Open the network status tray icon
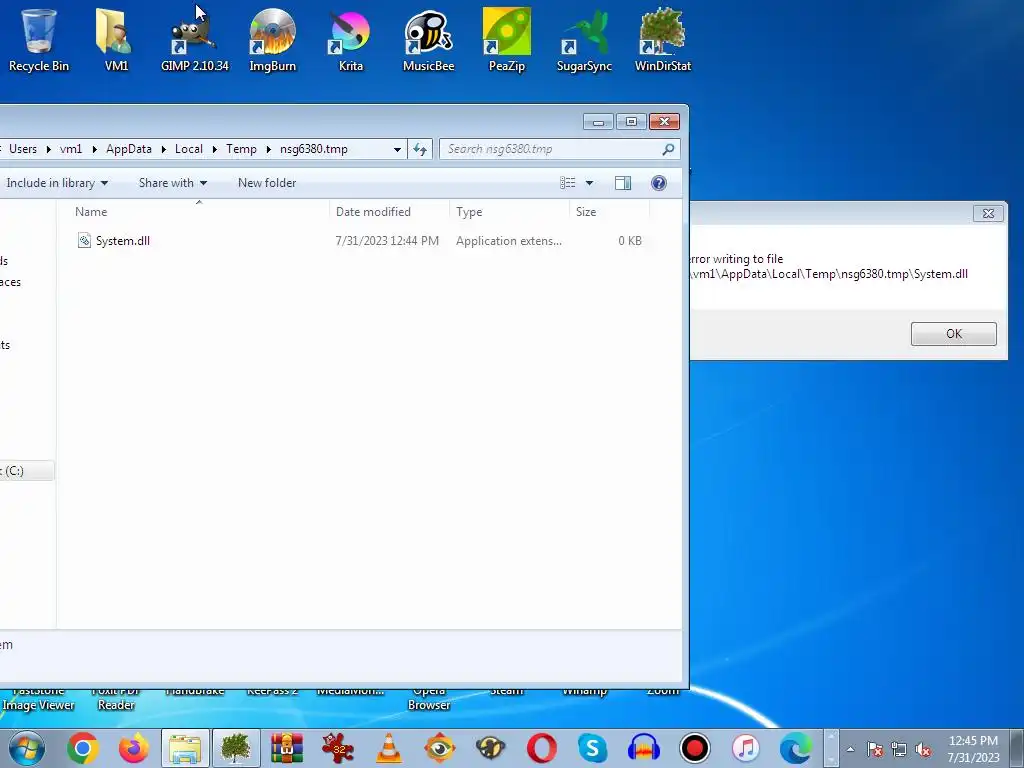 tap(899, 749)
